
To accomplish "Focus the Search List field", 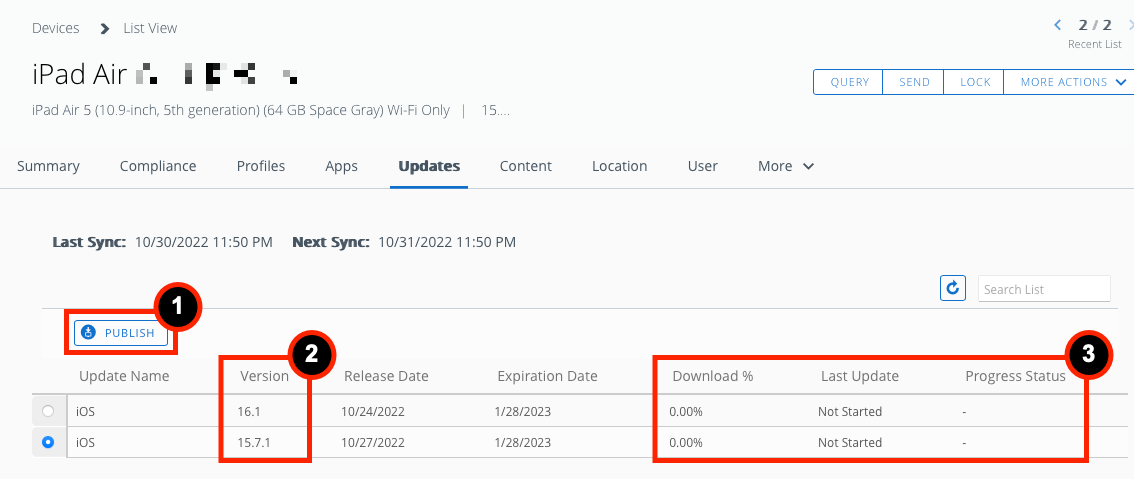I will 1044,289.
